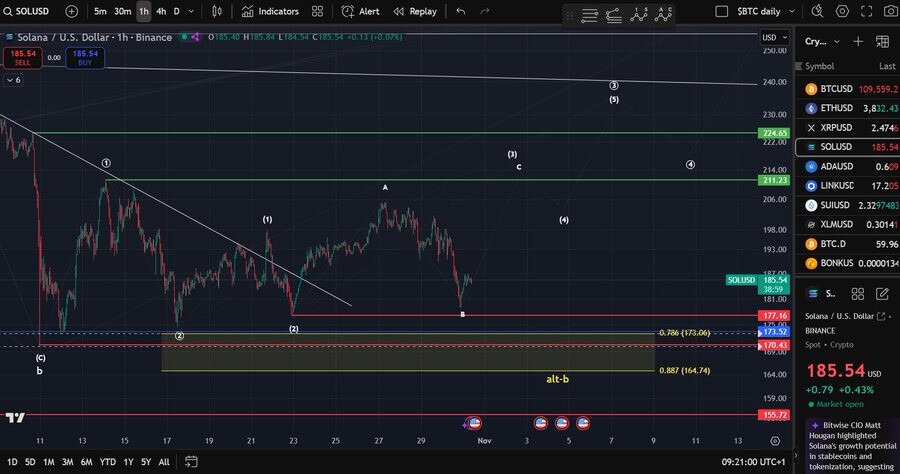900x474 pixels.
Task: Toggle the layout select square checkbox
Action: click(x=722, y=11)
